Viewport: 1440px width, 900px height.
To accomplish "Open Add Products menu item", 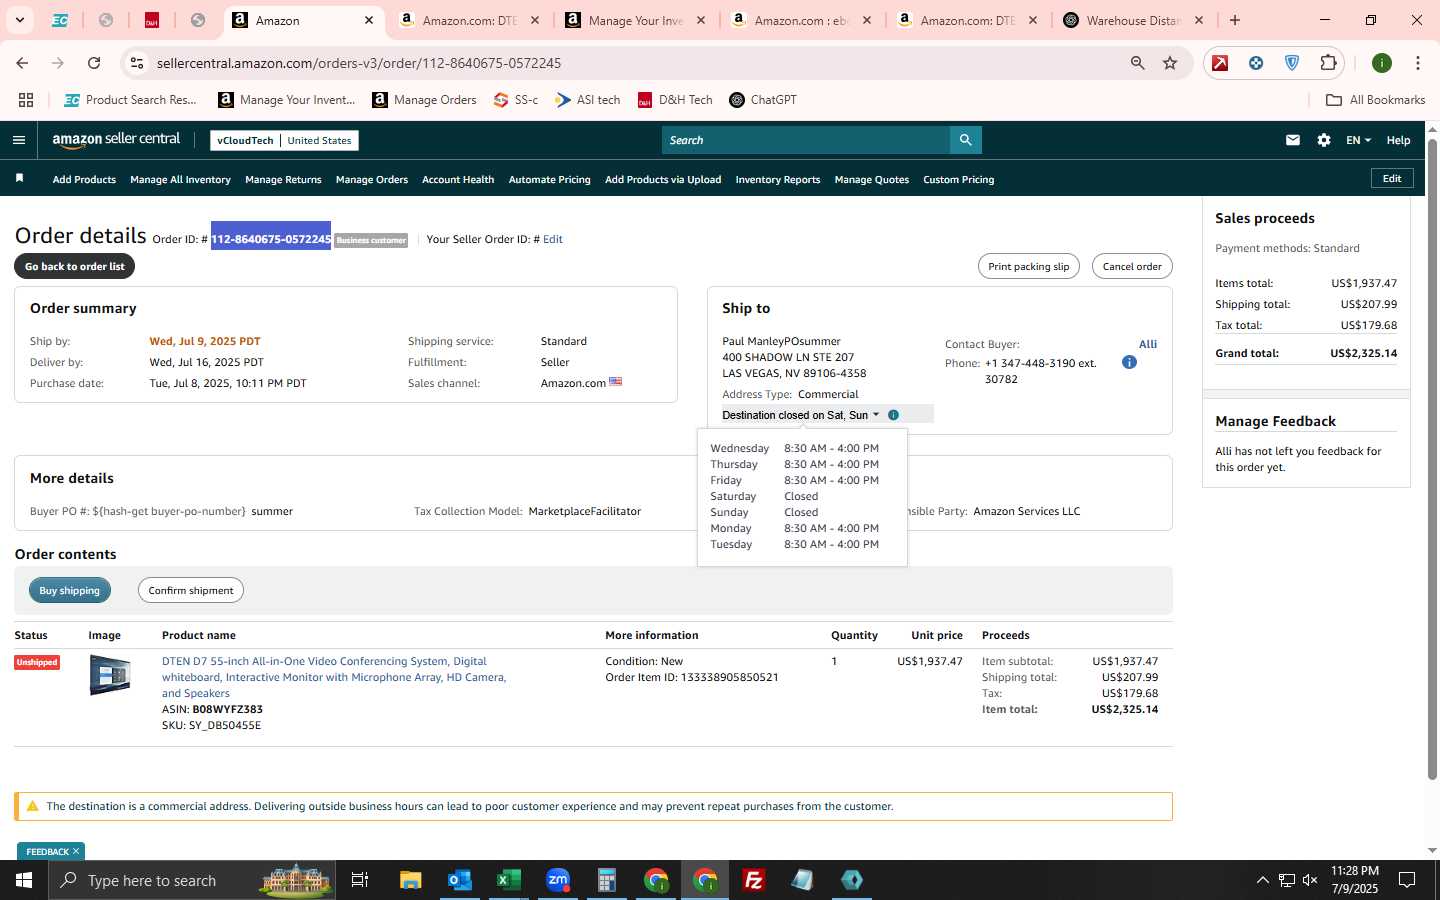I will pyautogui.click(x=84, y=180).
